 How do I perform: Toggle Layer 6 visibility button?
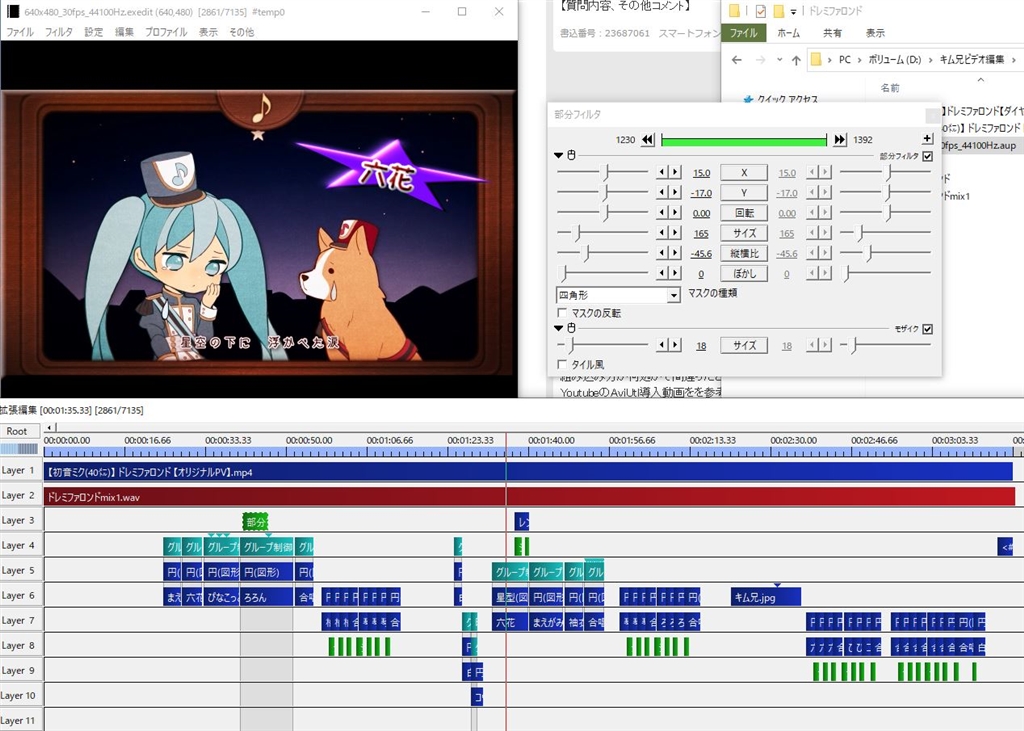20,596
